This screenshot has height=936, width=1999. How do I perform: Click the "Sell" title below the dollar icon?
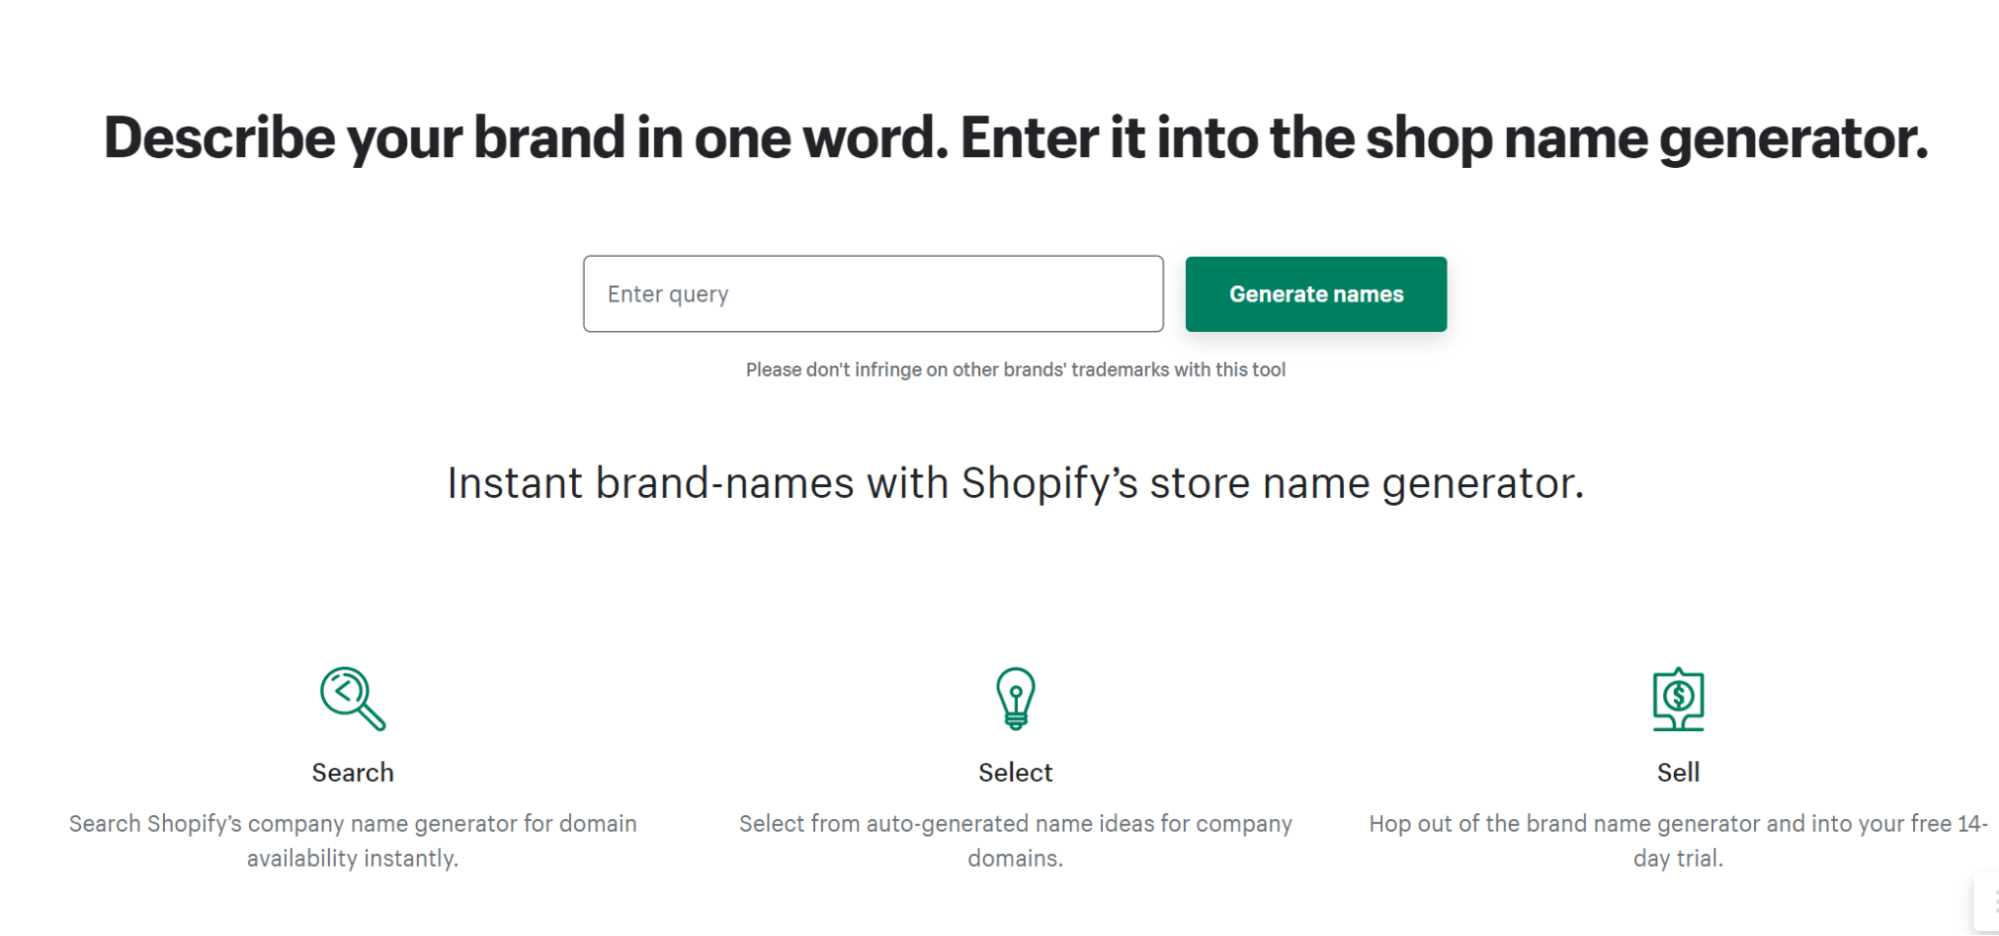(x=1678, y=772)
